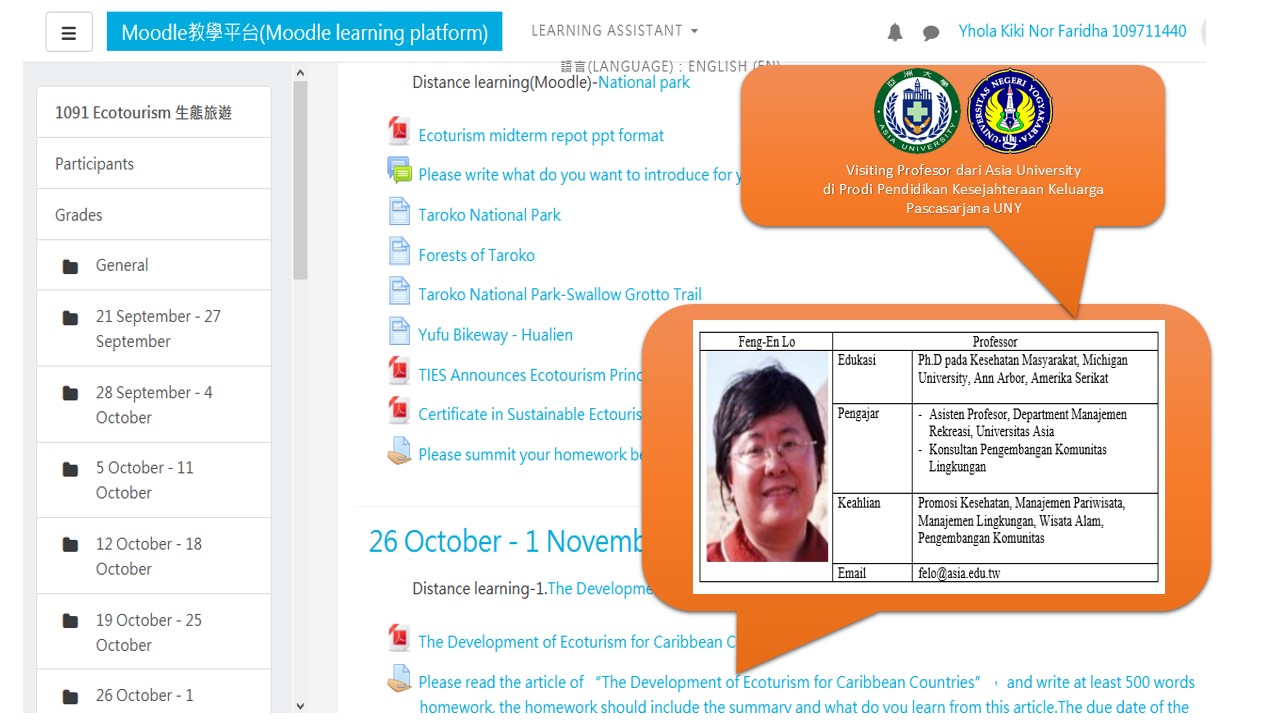
Task: Open the National park link
Action: [x=644, y=82]
